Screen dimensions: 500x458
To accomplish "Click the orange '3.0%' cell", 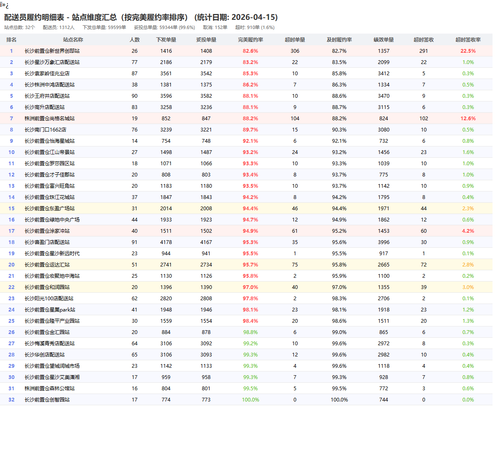I will pos(468,287).
